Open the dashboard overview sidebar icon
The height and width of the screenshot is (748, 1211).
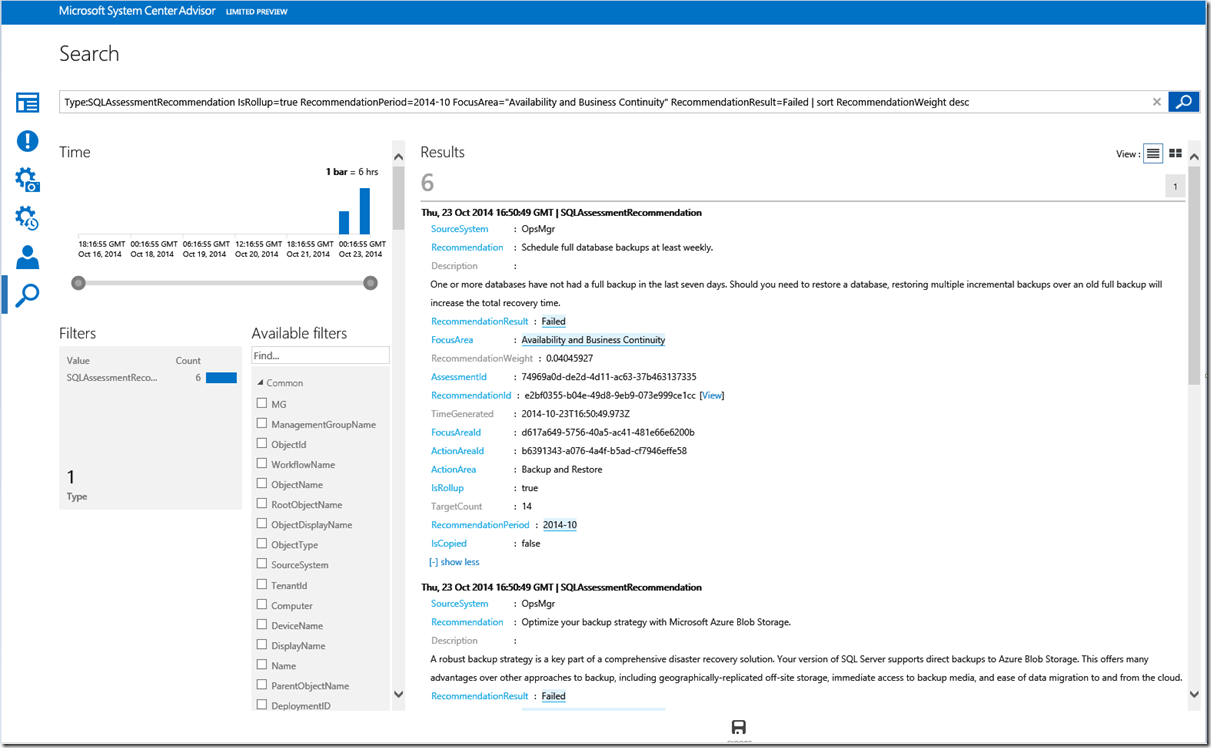tap(27, 103)
